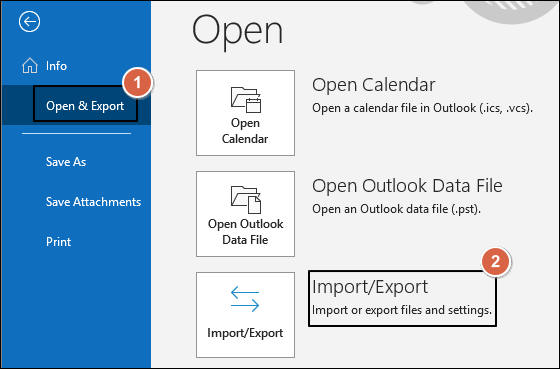Click the 'Open Calendar' heading text
Viewport: 560px width, 369px height.
click(374, 85)
